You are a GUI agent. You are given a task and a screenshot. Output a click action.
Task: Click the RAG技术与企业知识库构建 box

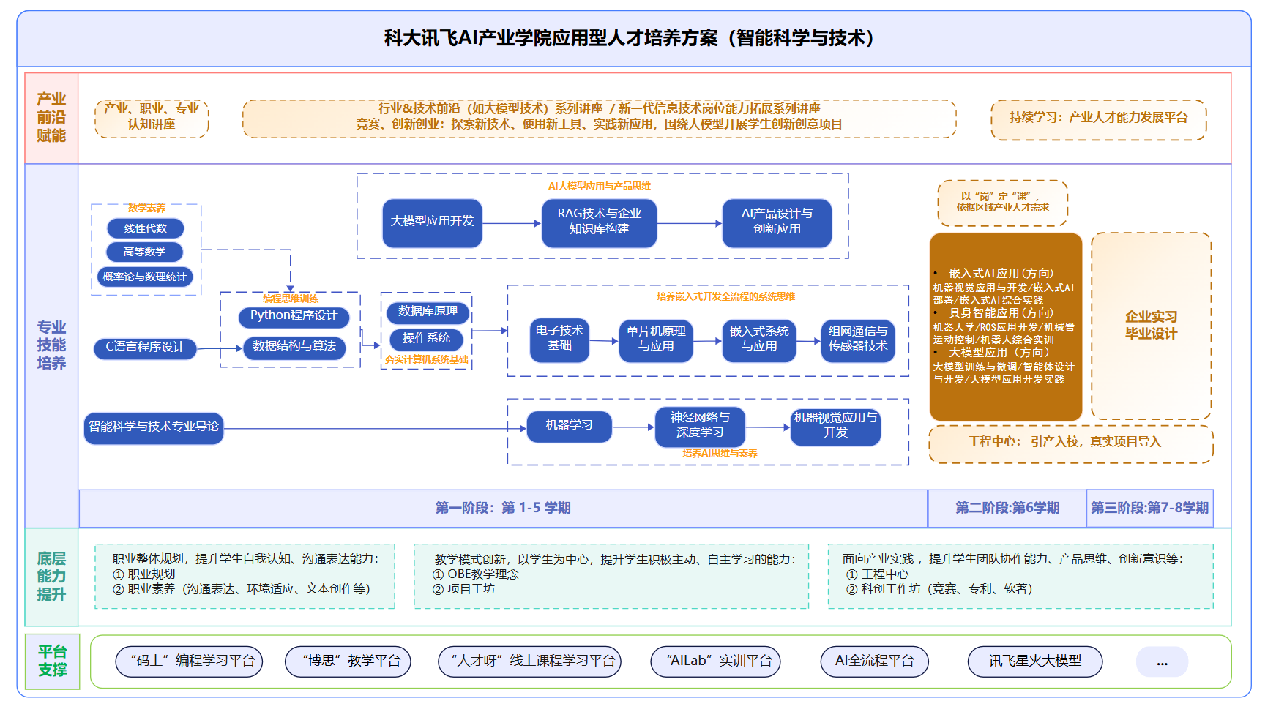pos(599,222)
